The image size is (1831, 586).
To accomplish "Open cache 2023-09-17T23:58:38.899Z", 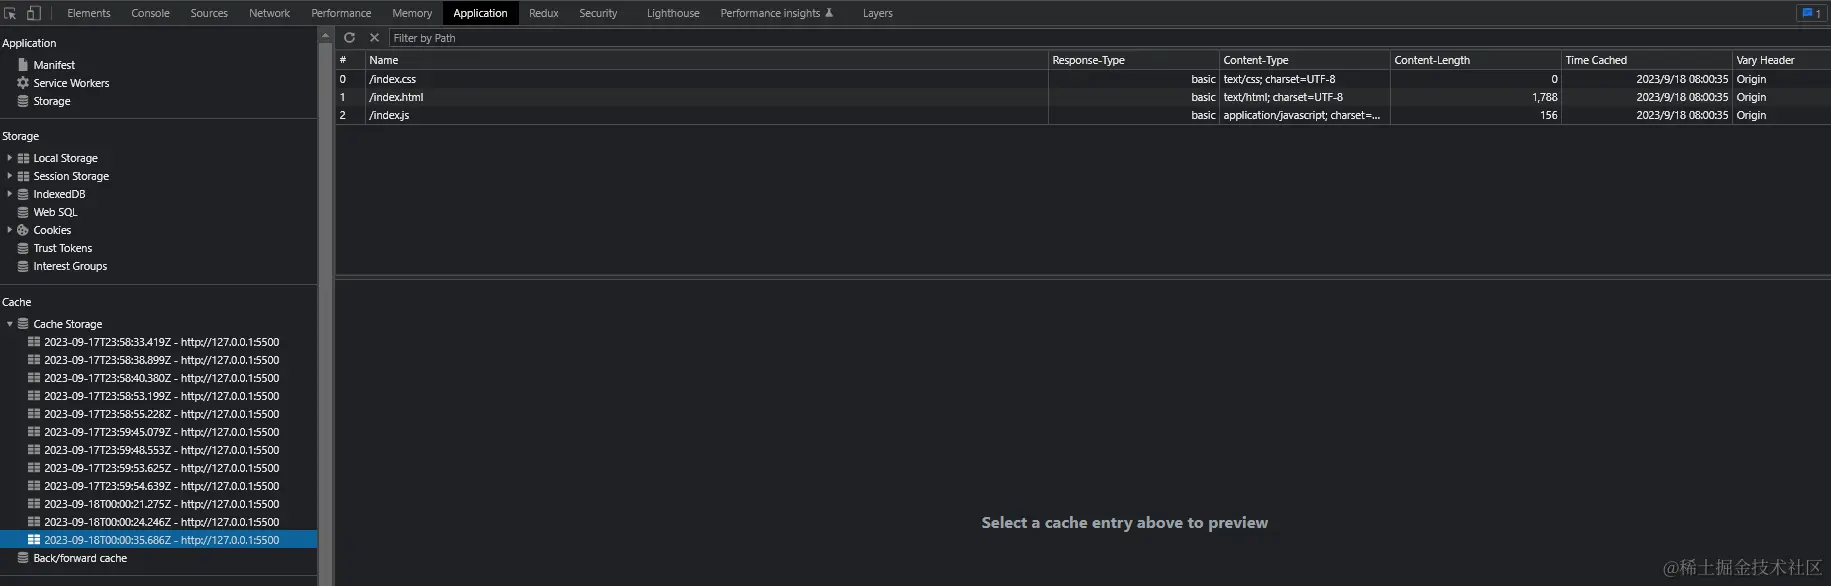I will 159,360.
